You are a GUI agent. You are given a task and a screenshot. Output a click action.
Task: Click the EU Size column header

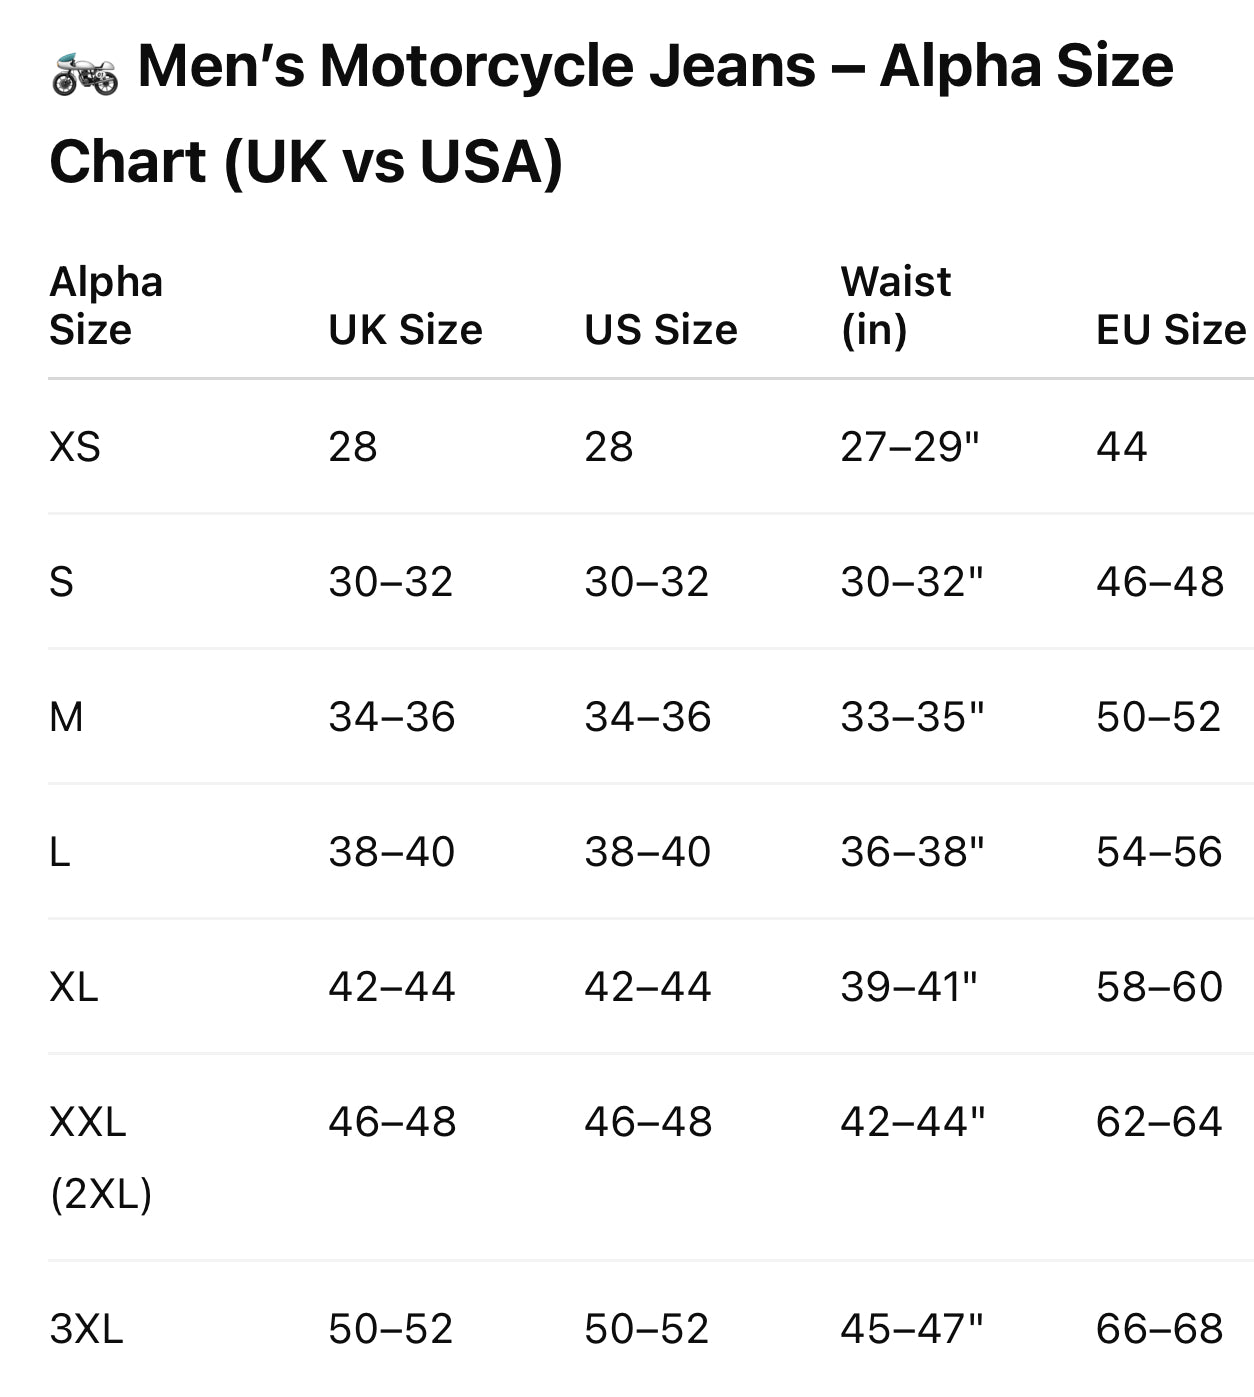click(x=1171, y=330)
